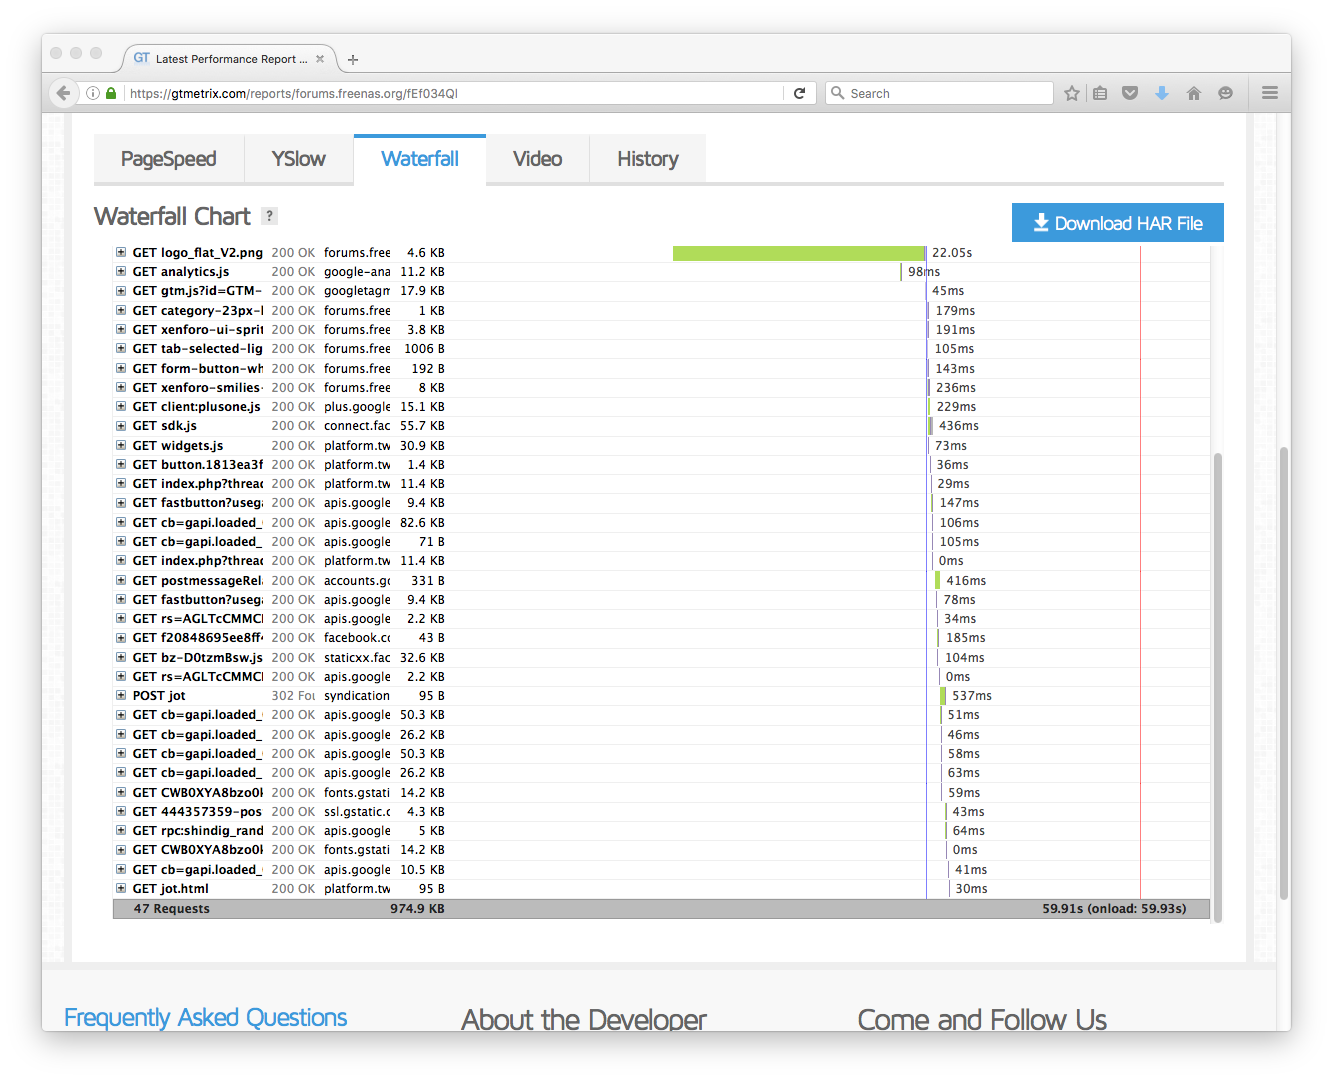Expand the GET rpc:shindig_rand request row
The image size is (1333, 1081).
pyautogui.click(x=121, y=831)
